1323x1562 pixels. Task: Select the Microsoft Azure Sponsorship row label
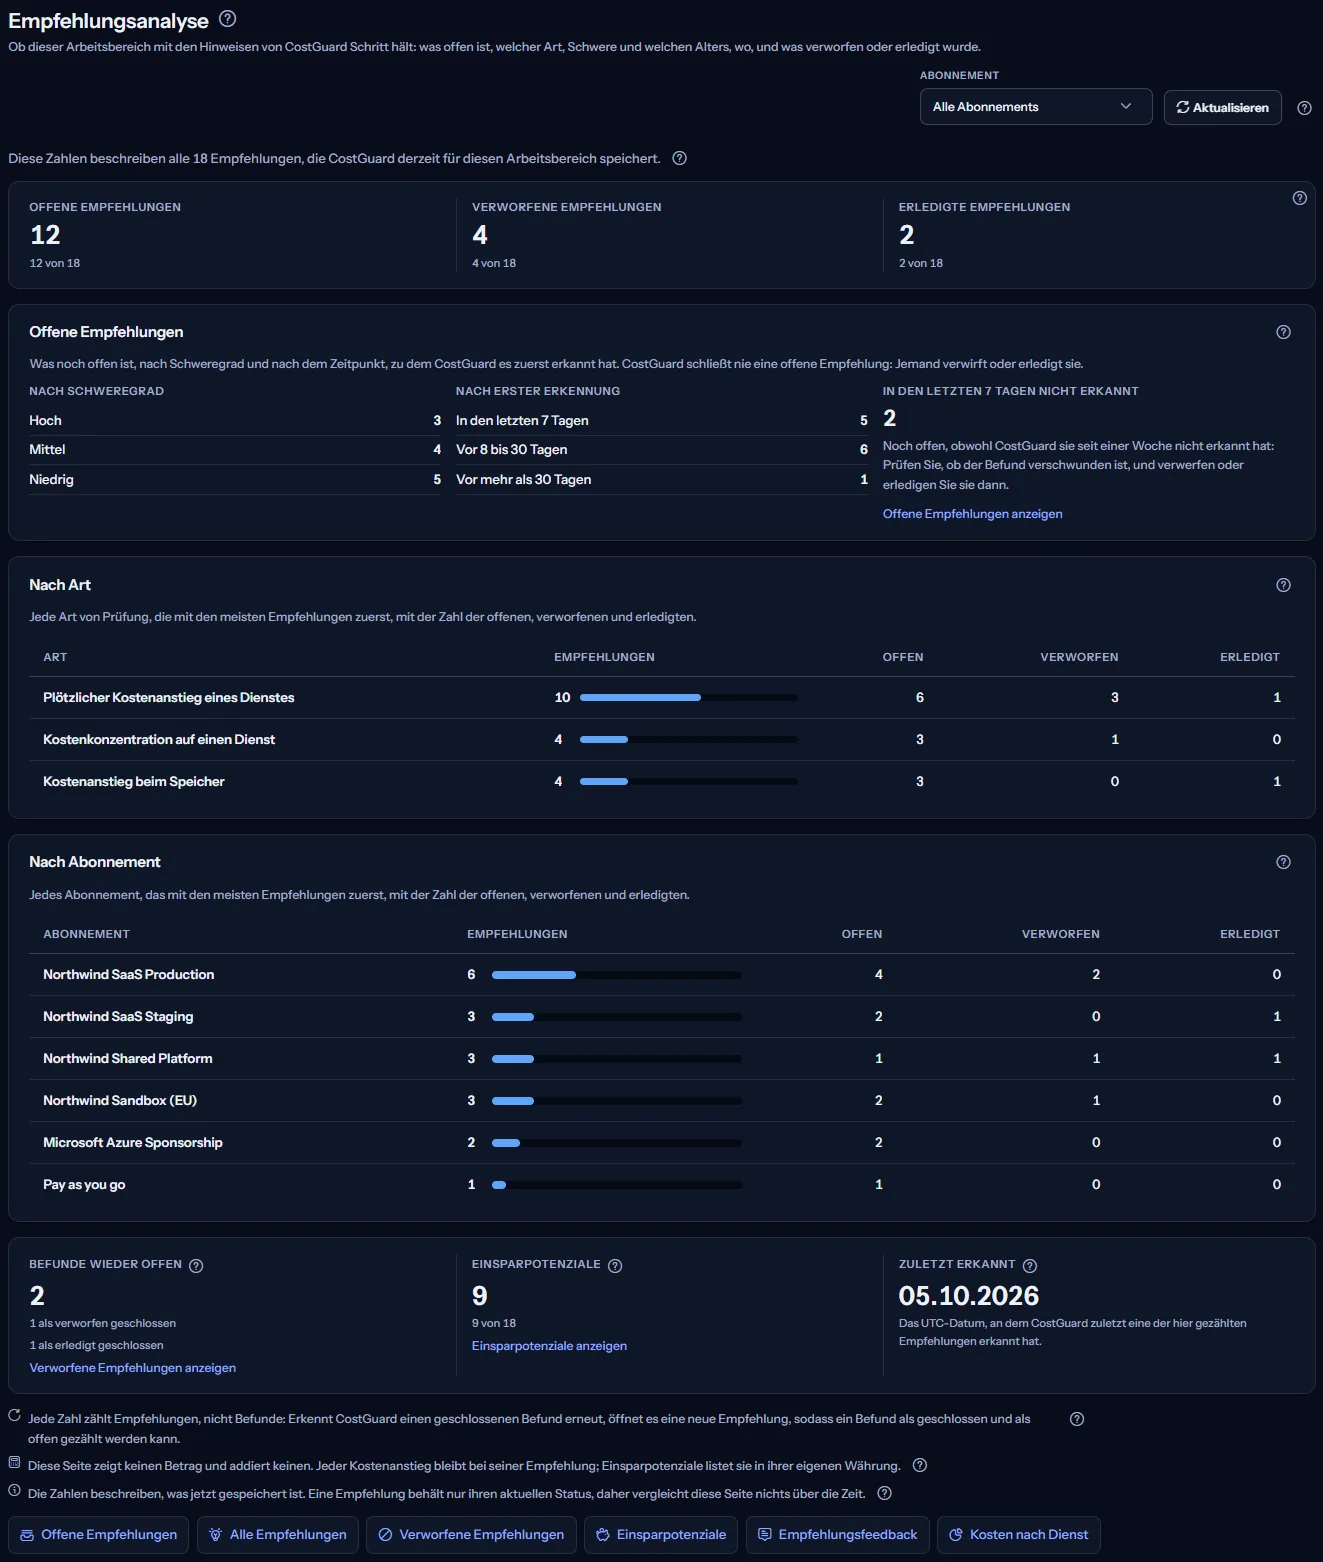pos(133,1142)
